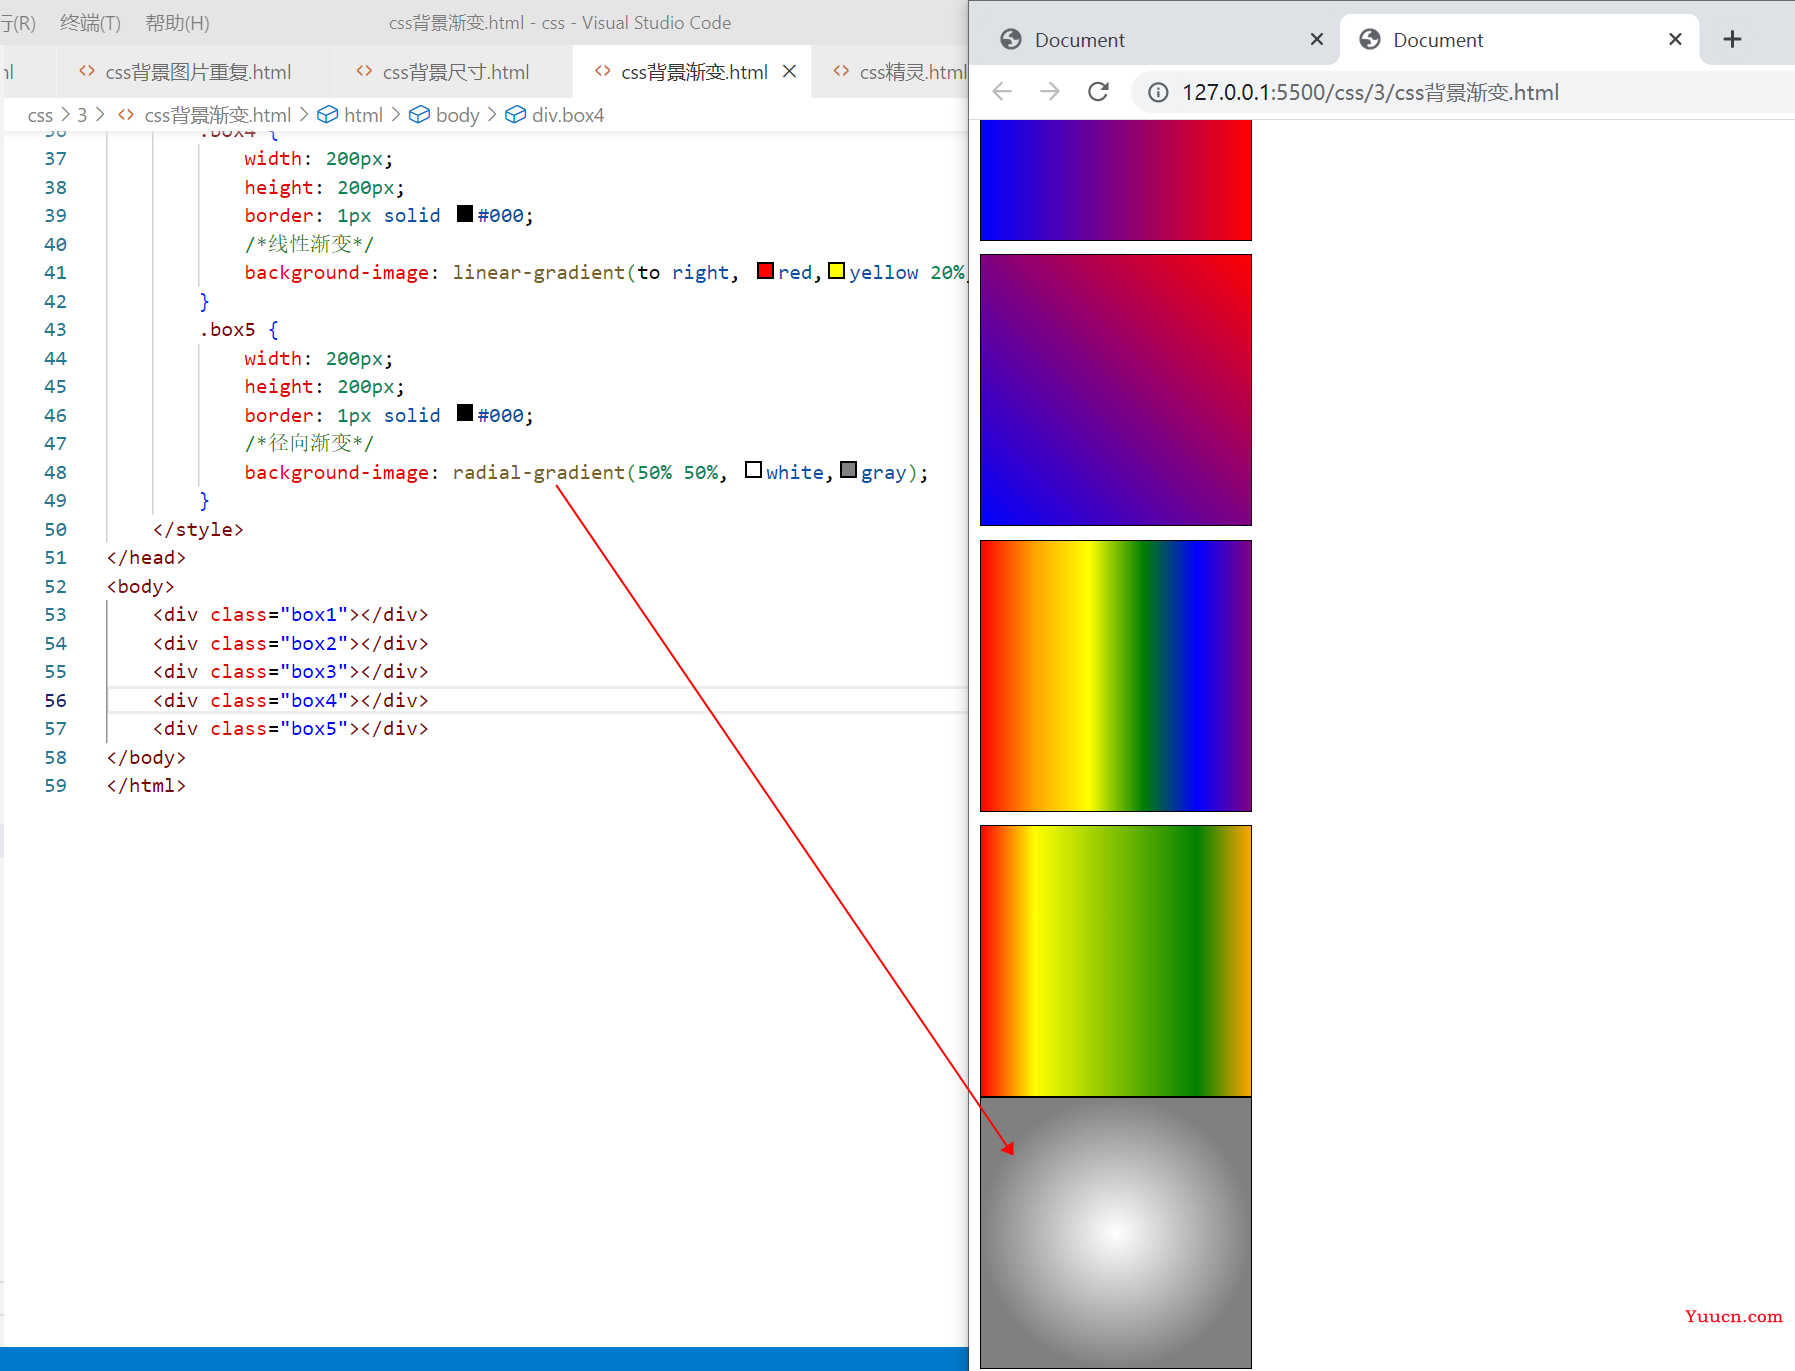Open the white color swatch on line 48
The width and height of the screenshot is (1795, 1371).
pyautogui.click(x=754, y=470)
